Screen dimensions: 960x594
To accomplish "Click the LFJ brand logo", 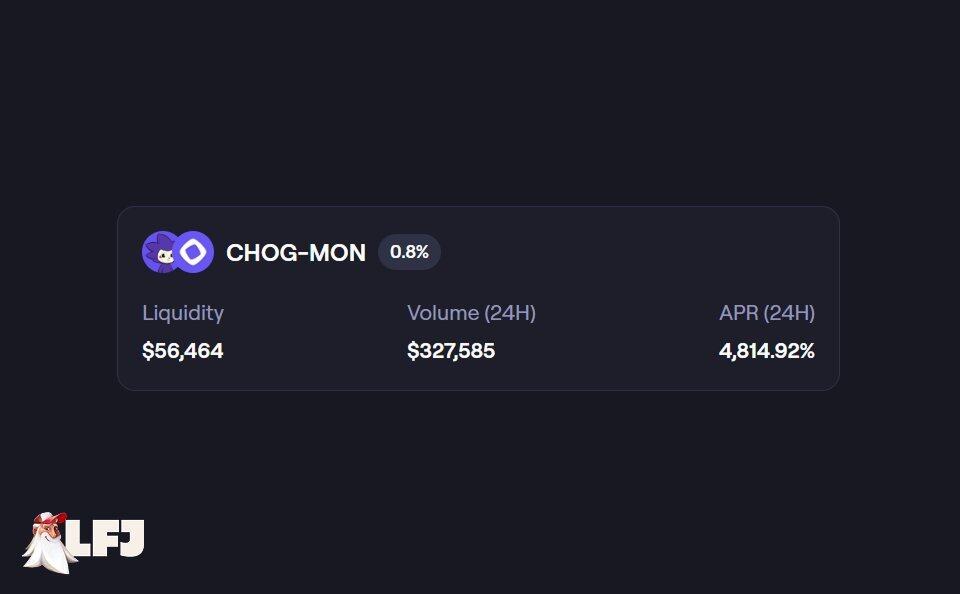I will click(84, 542).
